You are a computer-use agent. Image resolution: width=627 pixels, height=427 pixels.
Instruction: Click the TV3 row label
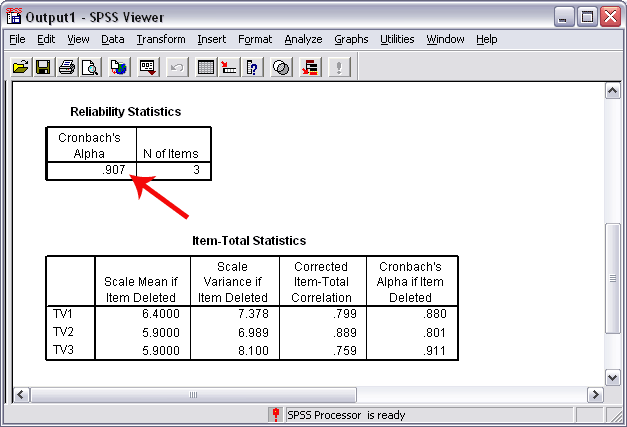[63, 350]
